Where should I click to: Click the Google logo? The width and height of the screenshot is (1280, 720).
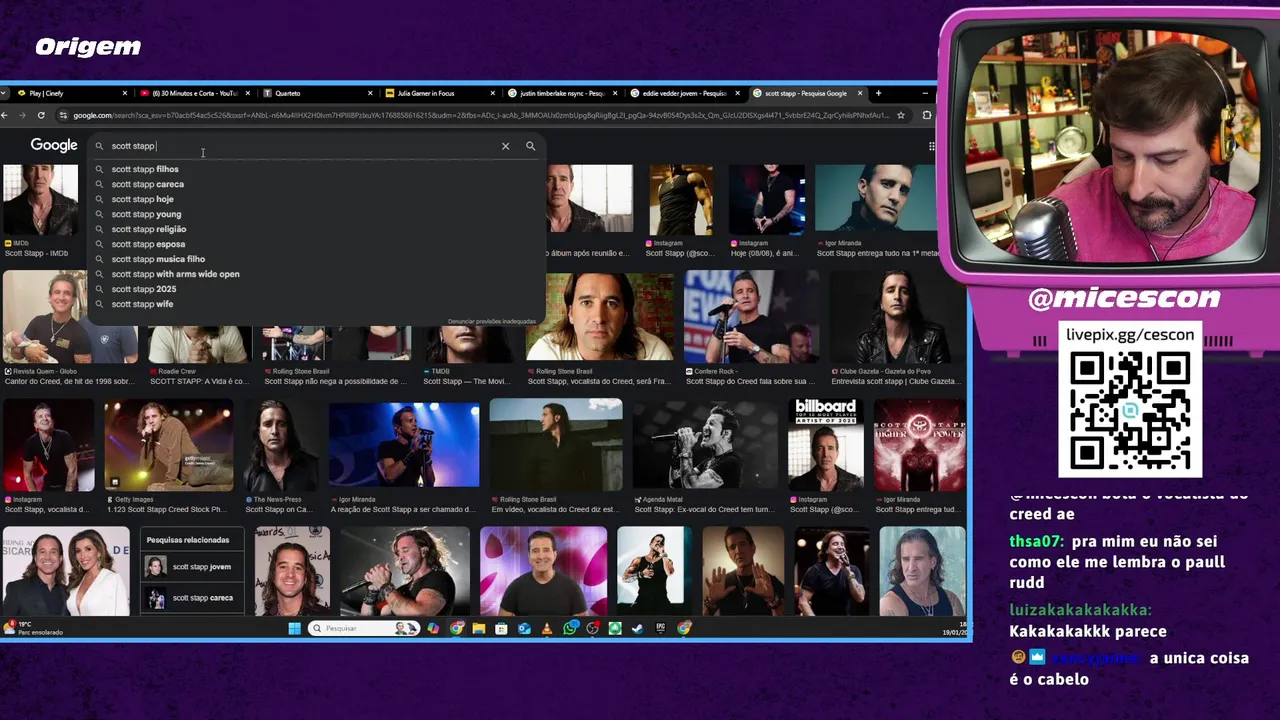click(54, 146)
